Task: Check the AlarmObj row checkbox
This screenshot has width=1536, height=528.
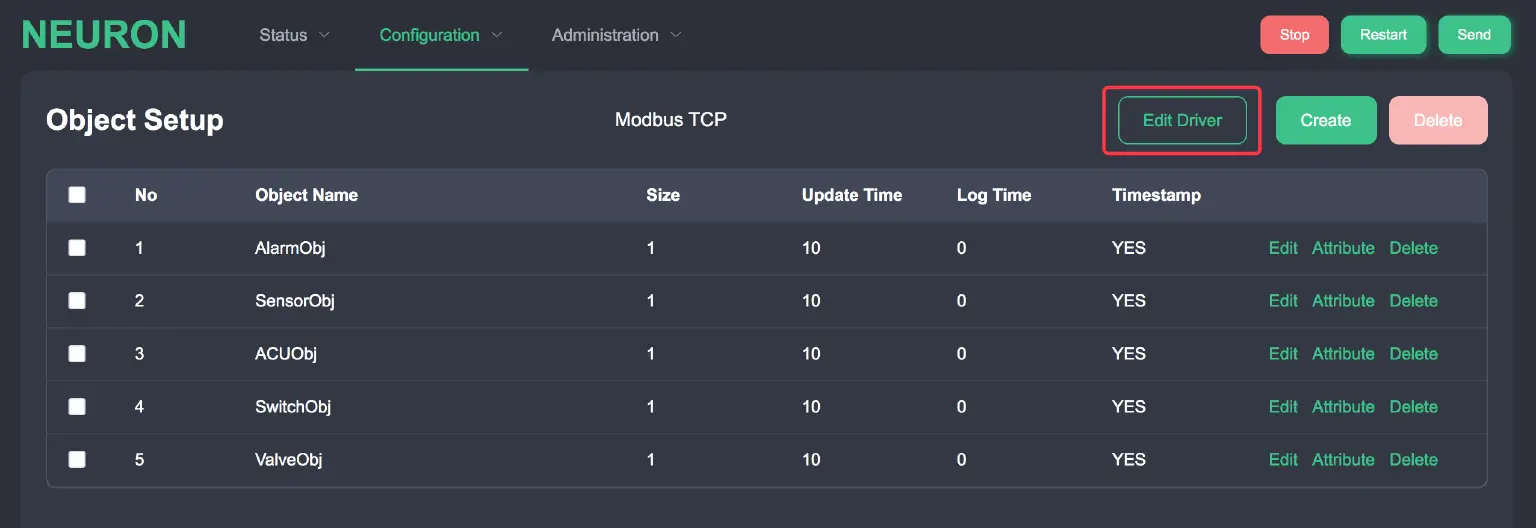Action: pyautogui.click(x=77, y=248)
